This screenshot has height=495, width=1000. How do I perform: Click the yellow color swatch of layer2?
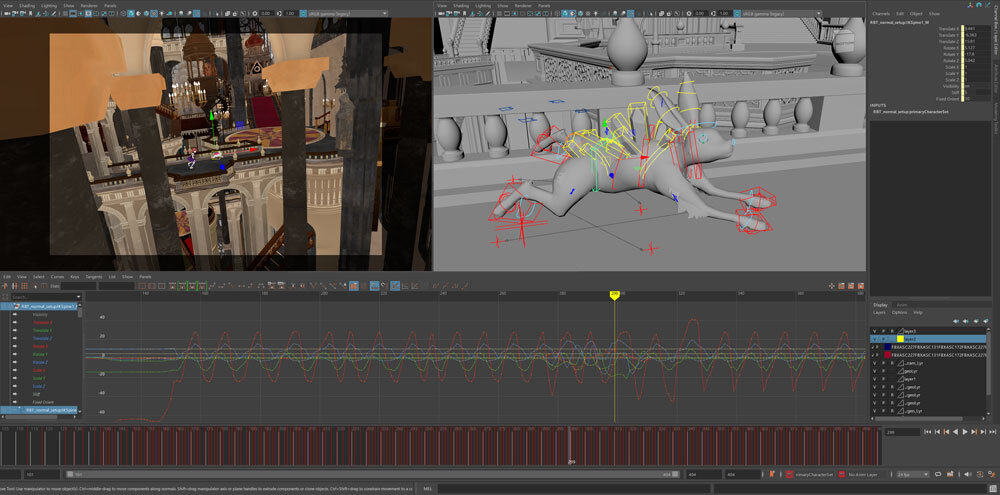click(x=900, y=339)
